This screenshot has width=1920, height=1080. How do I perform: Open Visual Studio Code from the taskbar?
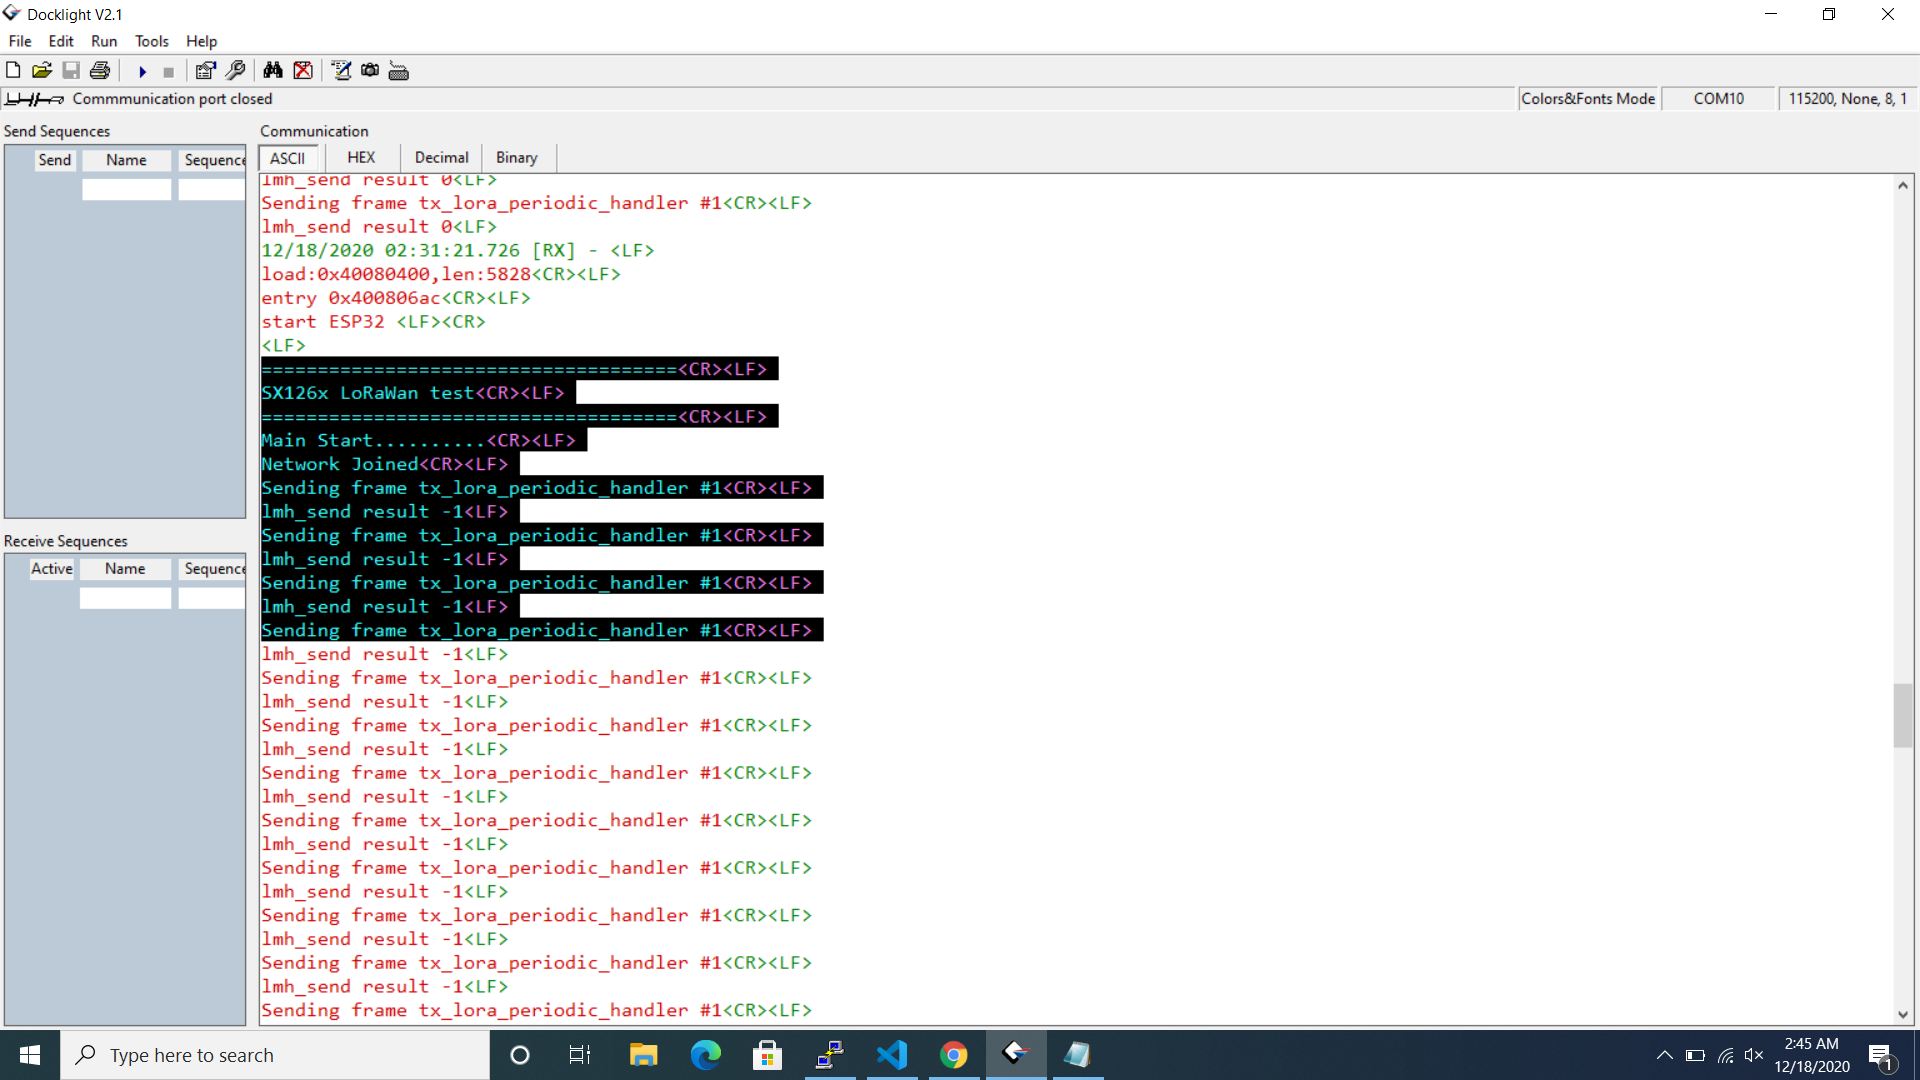891,1055
